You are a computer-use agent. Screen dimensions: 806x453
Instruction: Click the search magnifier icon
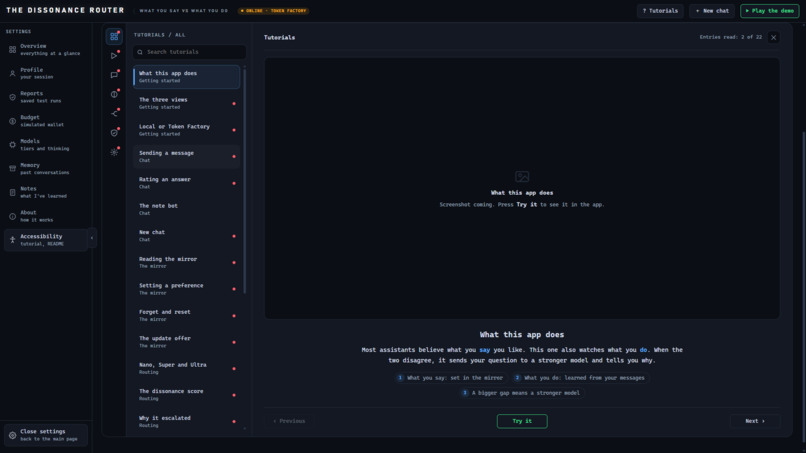[140, 52]
